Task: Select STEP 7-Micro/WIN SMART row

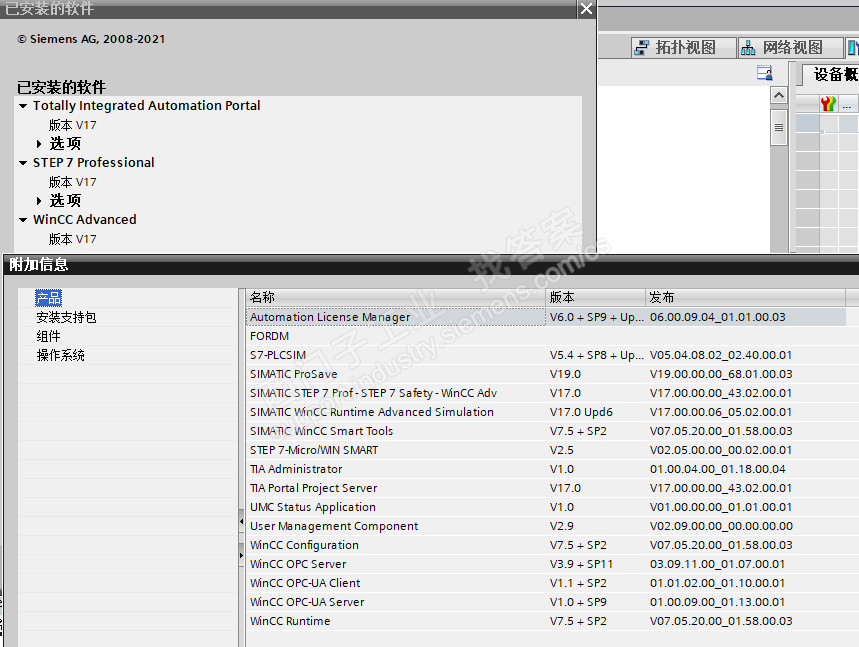Action: [x=546, y=450]
